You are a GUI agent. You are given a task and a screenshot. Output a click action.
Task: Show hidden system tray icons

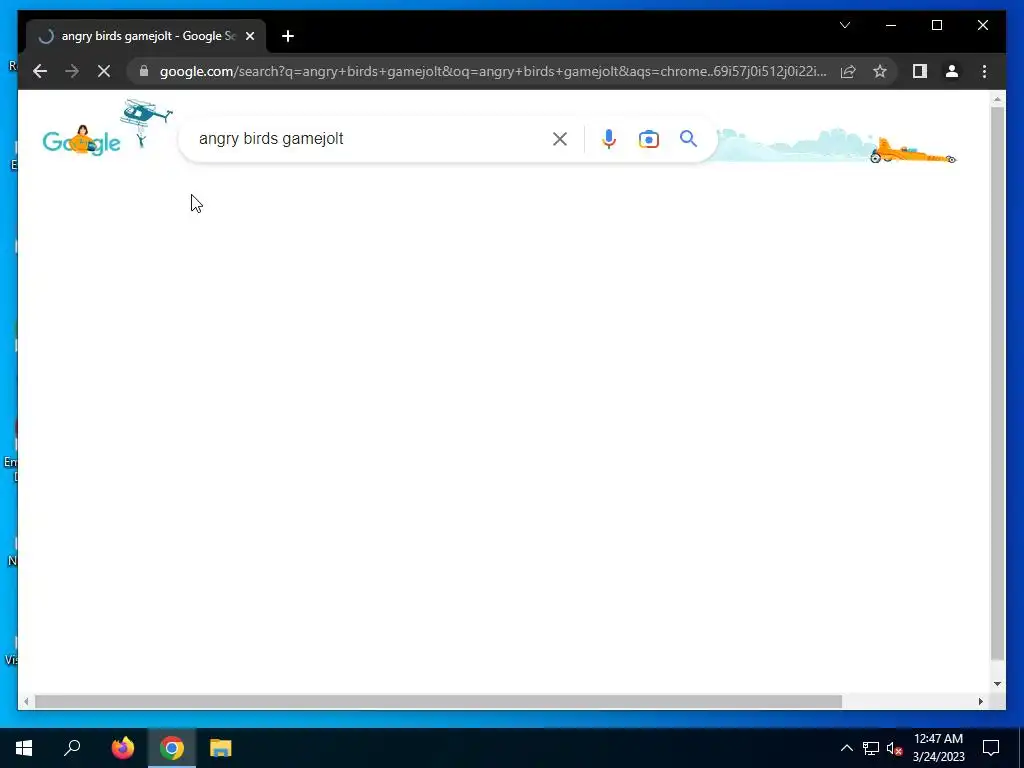pos(846,748)
